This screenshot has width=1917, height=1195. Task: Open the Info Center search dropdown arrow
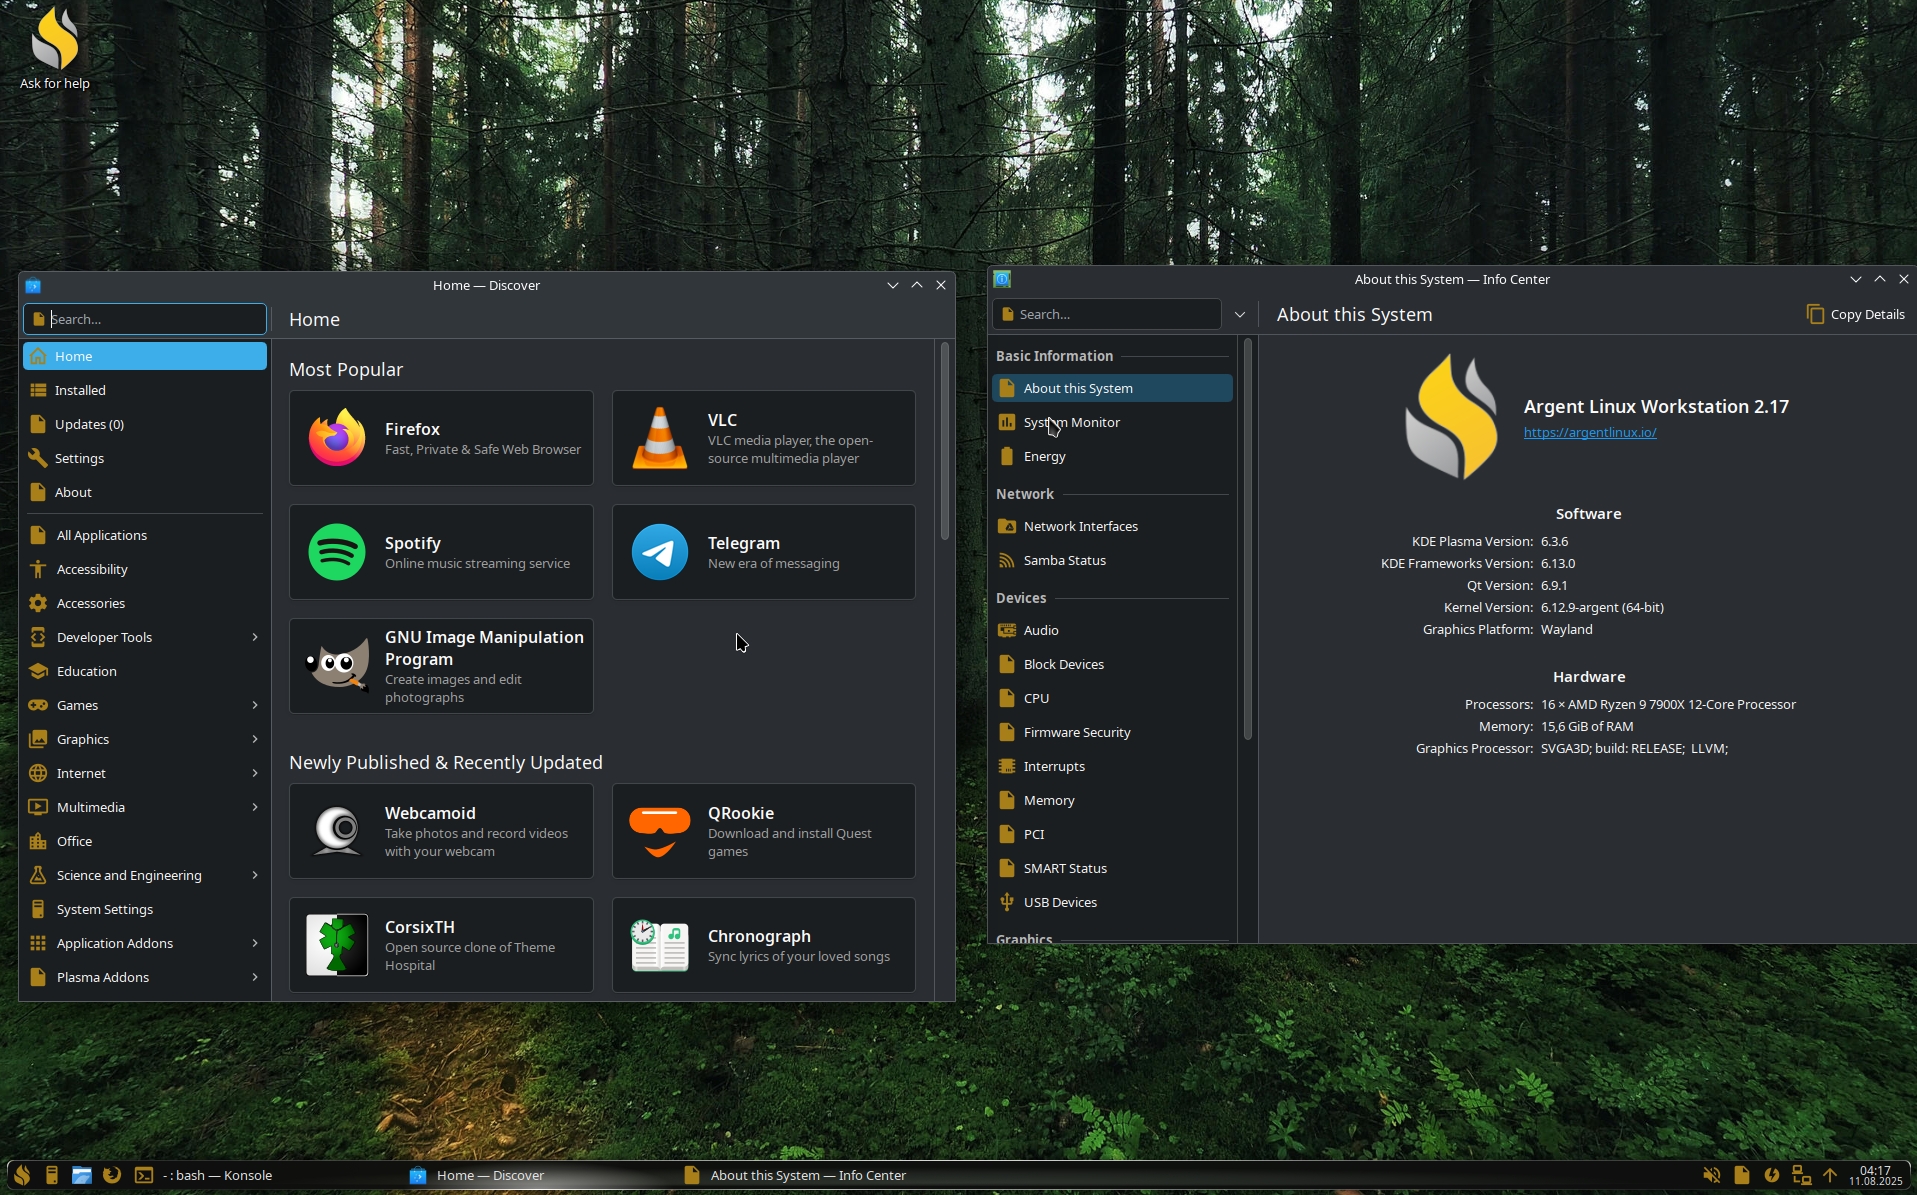(1239, 314)
